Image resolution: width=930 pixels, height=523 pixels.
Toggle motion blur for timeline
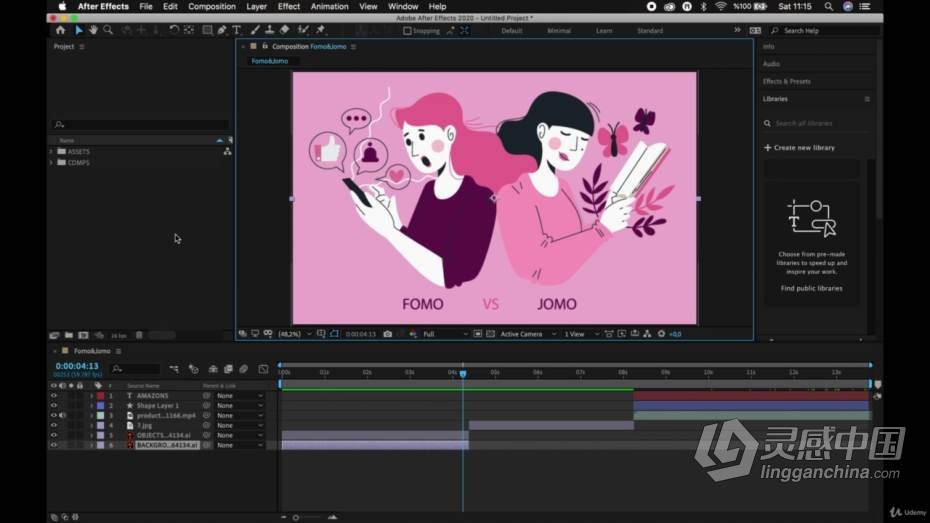coord(244,369)
